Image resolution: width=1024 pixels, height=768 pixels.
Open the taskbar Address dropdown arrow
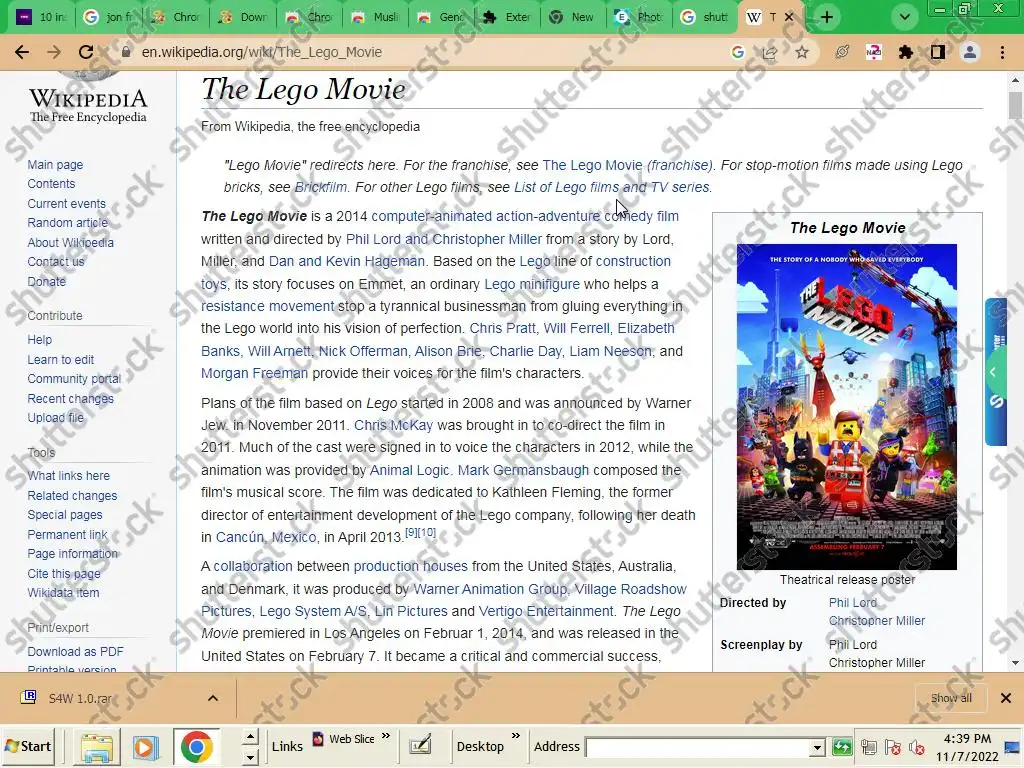[817, 747]
